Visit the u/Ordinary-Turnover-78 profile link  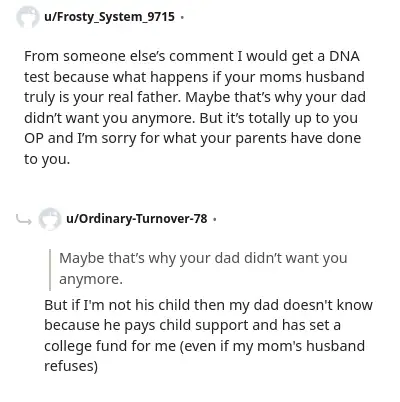pos(137,219)
